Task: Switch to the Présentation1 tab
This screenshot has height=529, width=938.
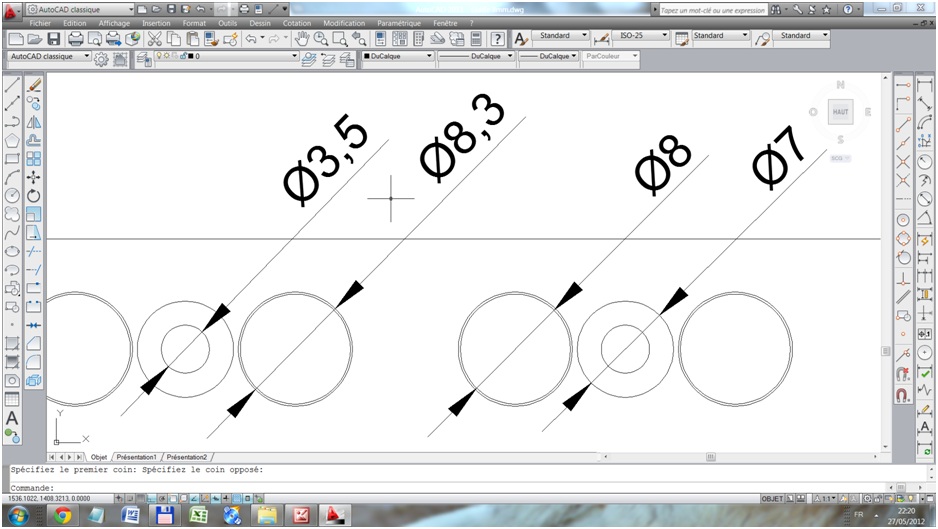Action: 136,457
